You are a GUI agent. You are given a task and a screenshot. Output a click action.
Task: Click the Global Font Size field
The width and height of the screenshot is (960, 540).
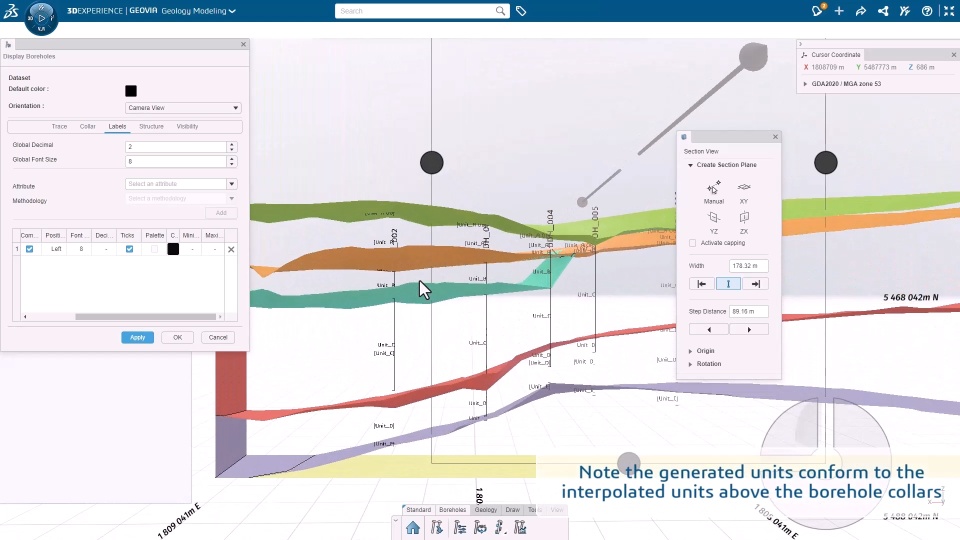pyautogui.click(x=176, y=162)
